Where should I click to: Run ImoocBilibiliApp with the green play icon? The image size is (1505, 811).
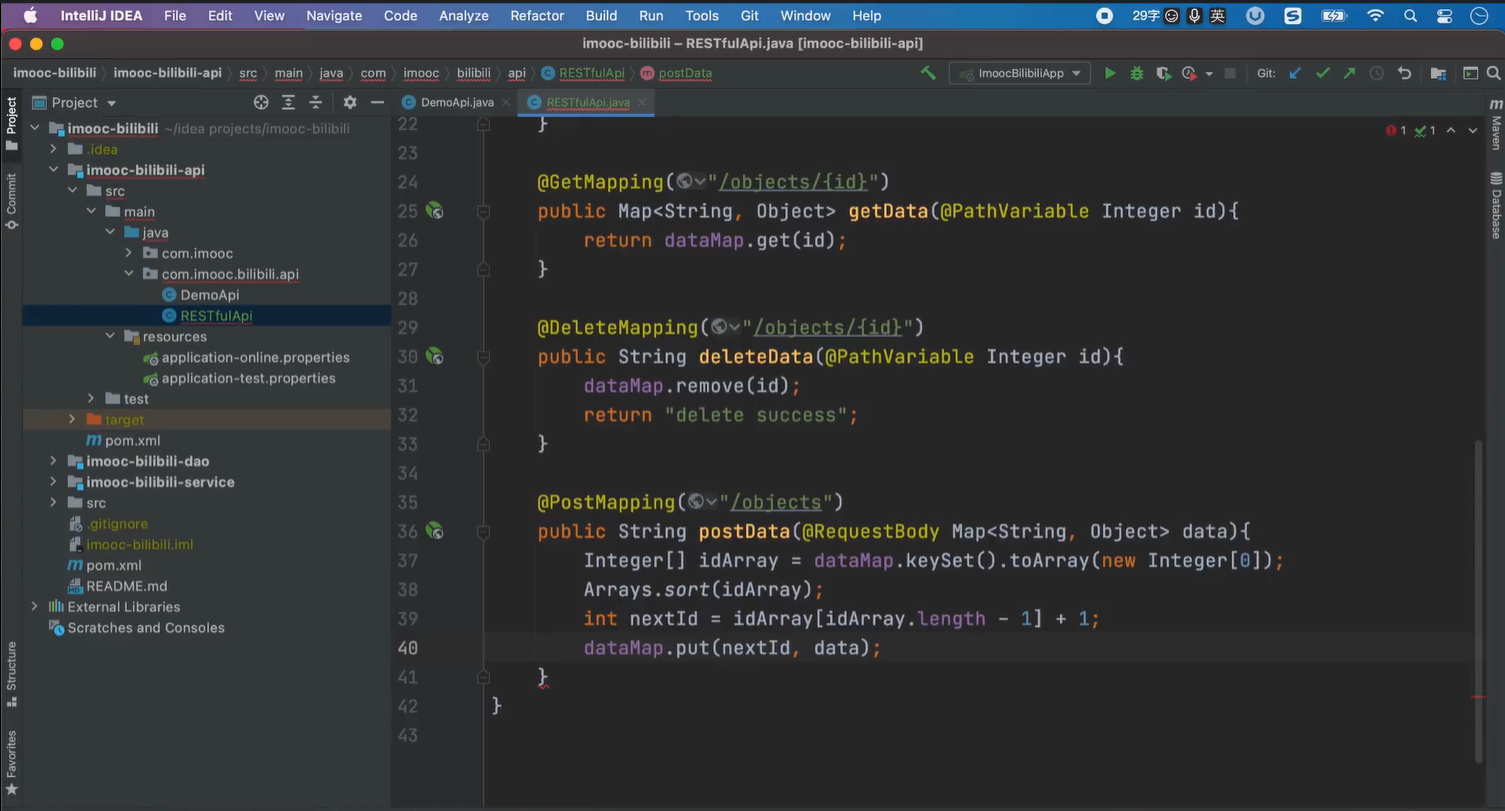(x=1109, y=73)
